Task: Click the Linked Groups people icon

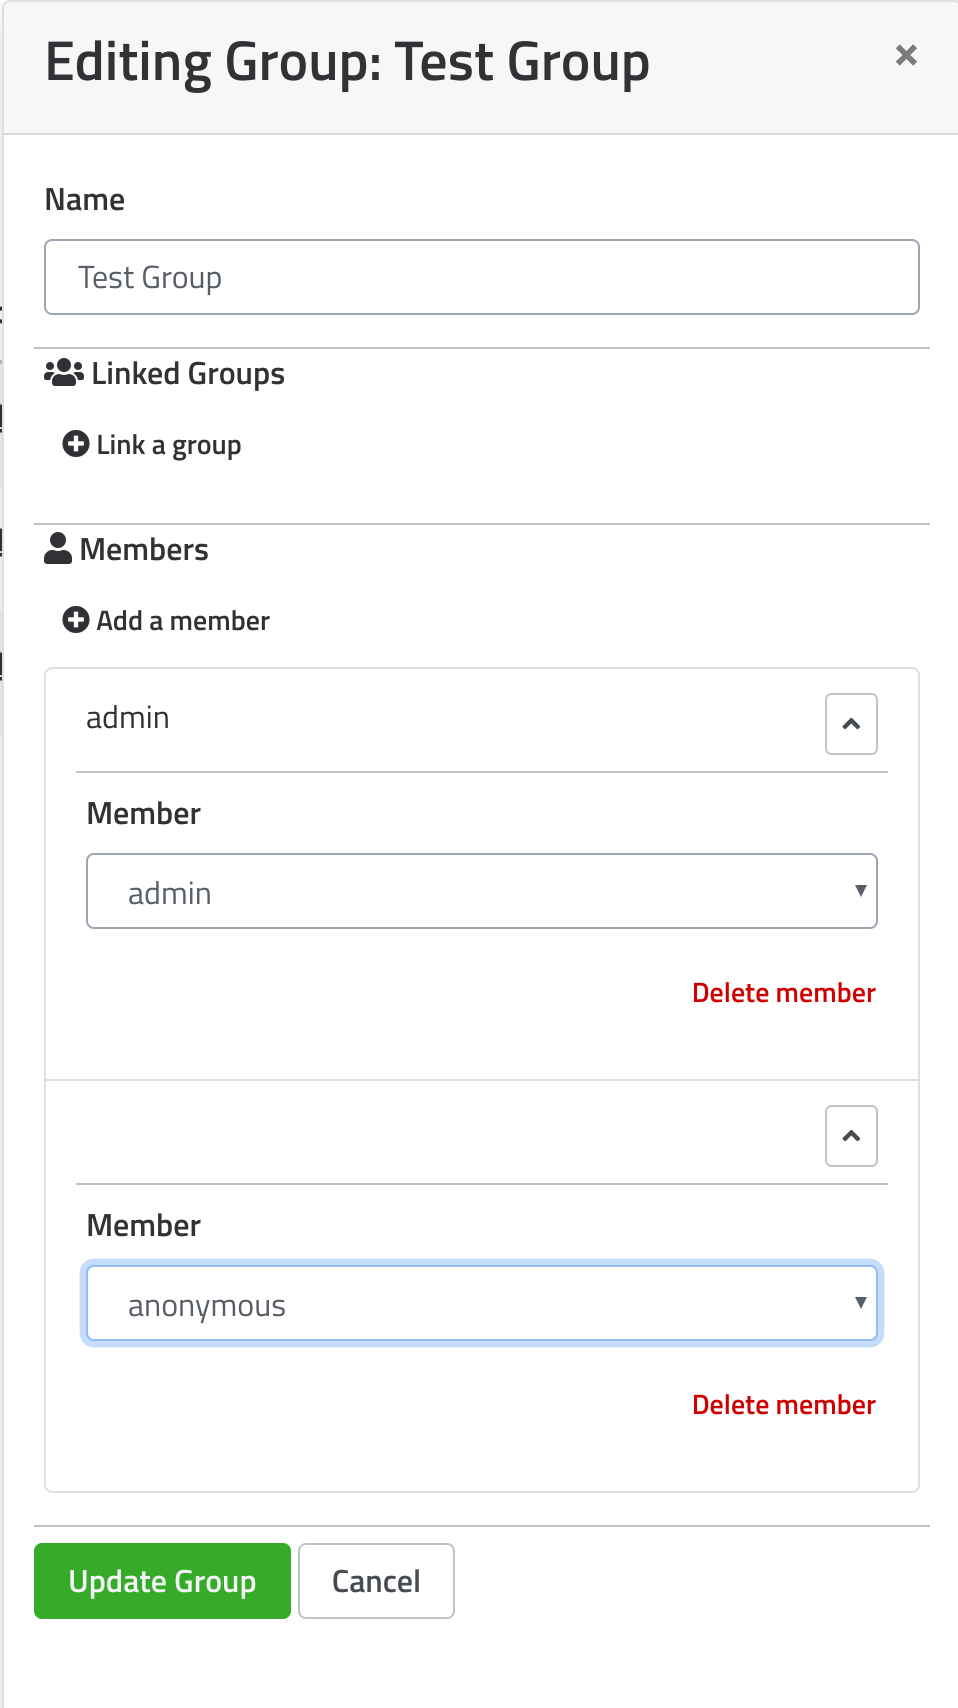Action: [x=64, y=373]
